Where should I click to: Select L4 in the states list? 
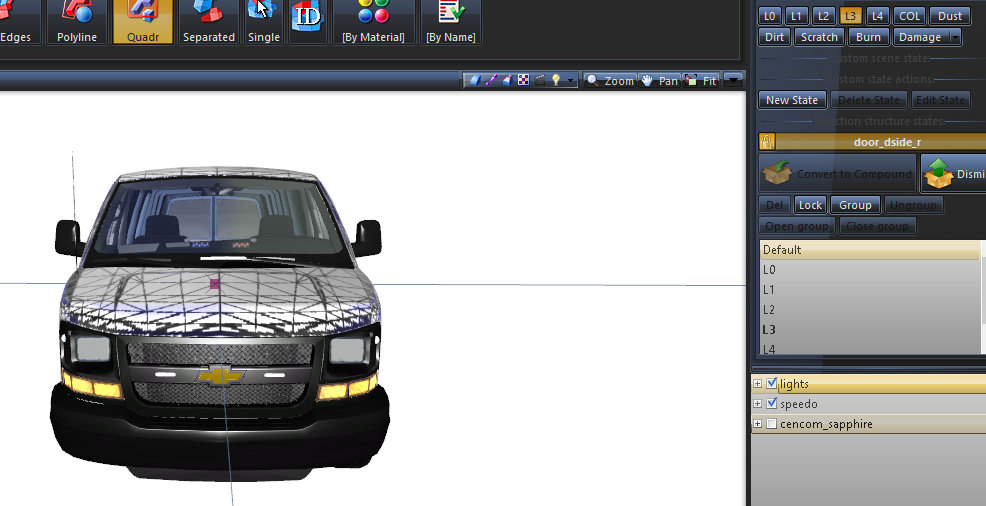coord(870,348)
